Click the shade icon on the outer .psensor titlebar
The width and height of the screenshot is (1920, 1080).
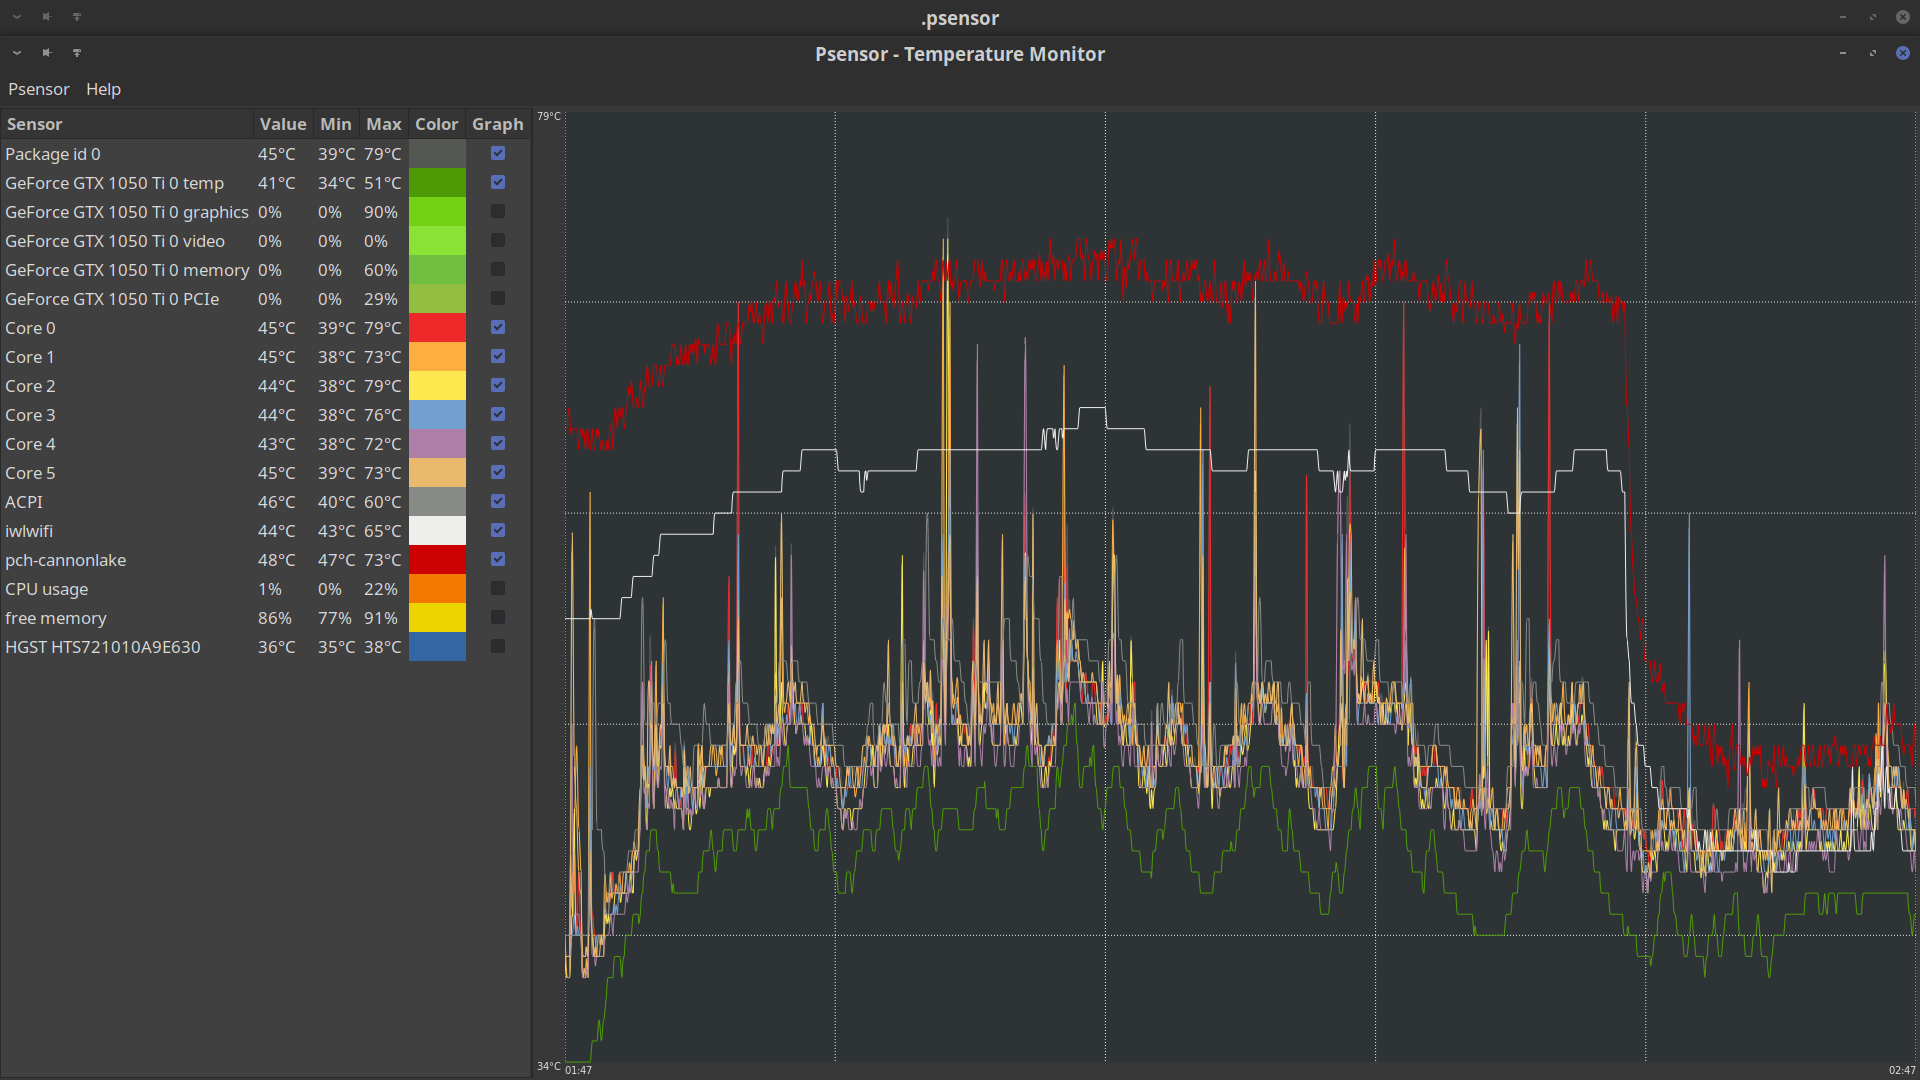pyautogui.click(x=77, y=17)
